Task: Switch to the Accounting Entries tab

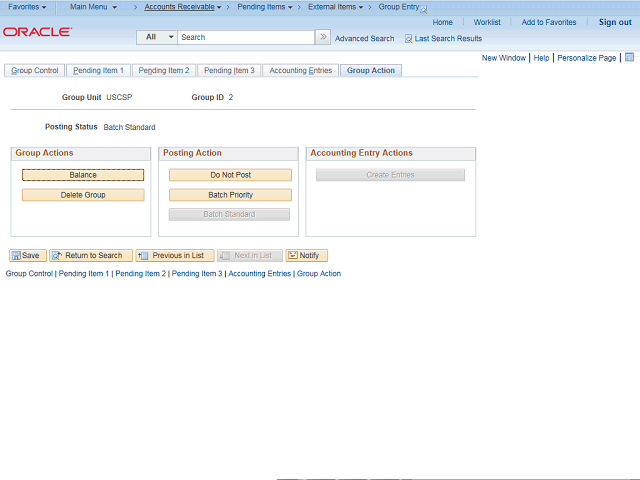Action: tap(300, 70)
